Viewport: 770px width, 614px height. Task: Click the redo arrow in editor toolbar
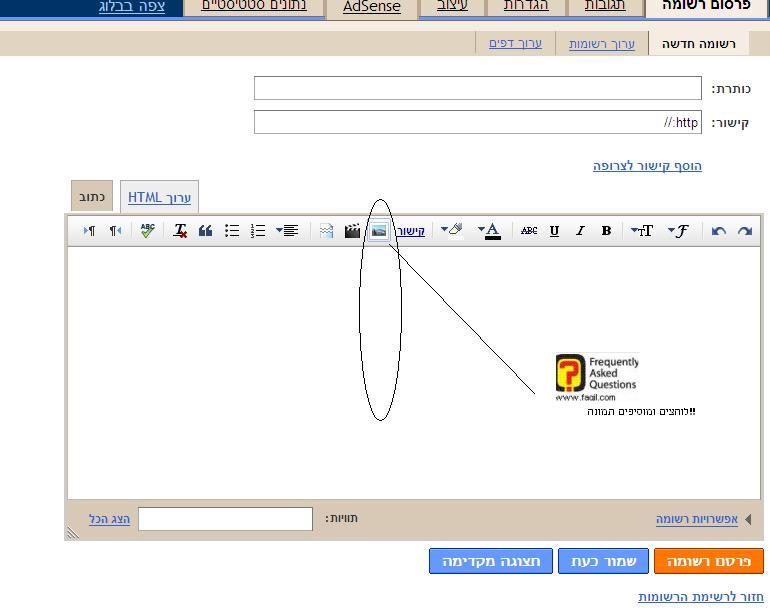(x=745, y=231)
